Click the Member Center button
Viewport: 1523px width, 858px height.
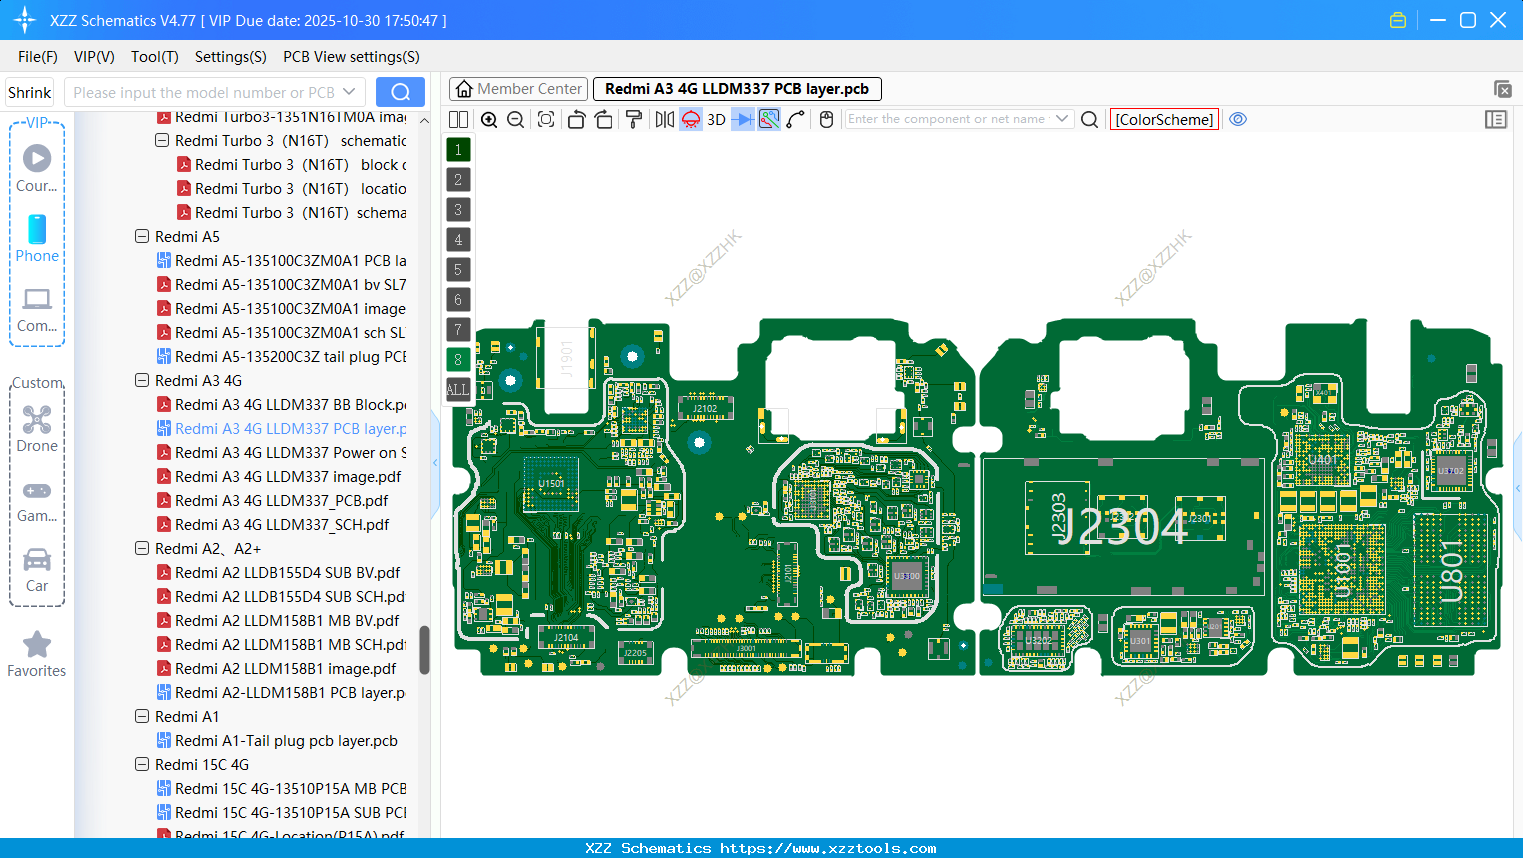[518, 88]
